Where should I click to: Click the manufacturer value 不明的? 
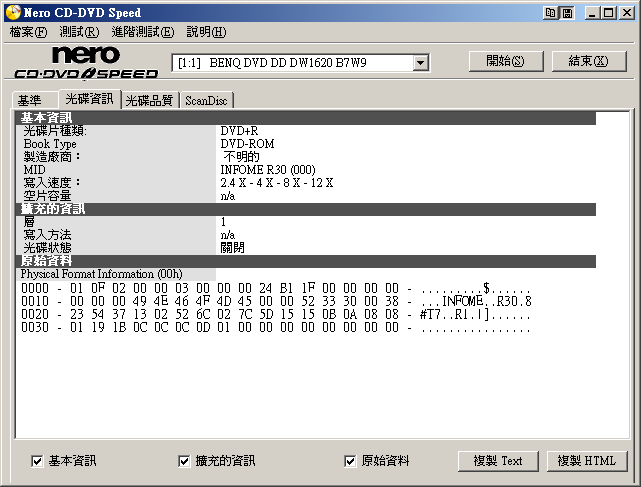(242, 157)
